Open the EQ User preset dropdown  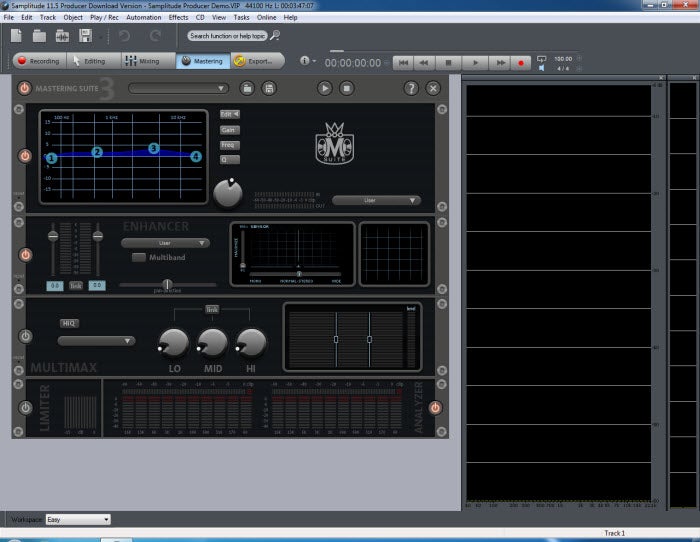click(376, 200)
